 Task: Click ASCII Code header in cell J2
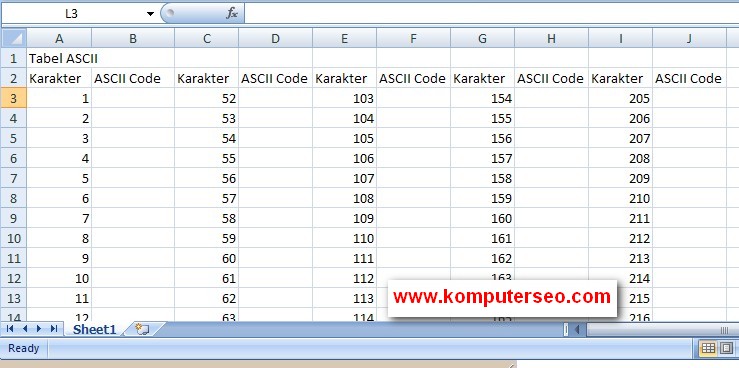(688, 78)
